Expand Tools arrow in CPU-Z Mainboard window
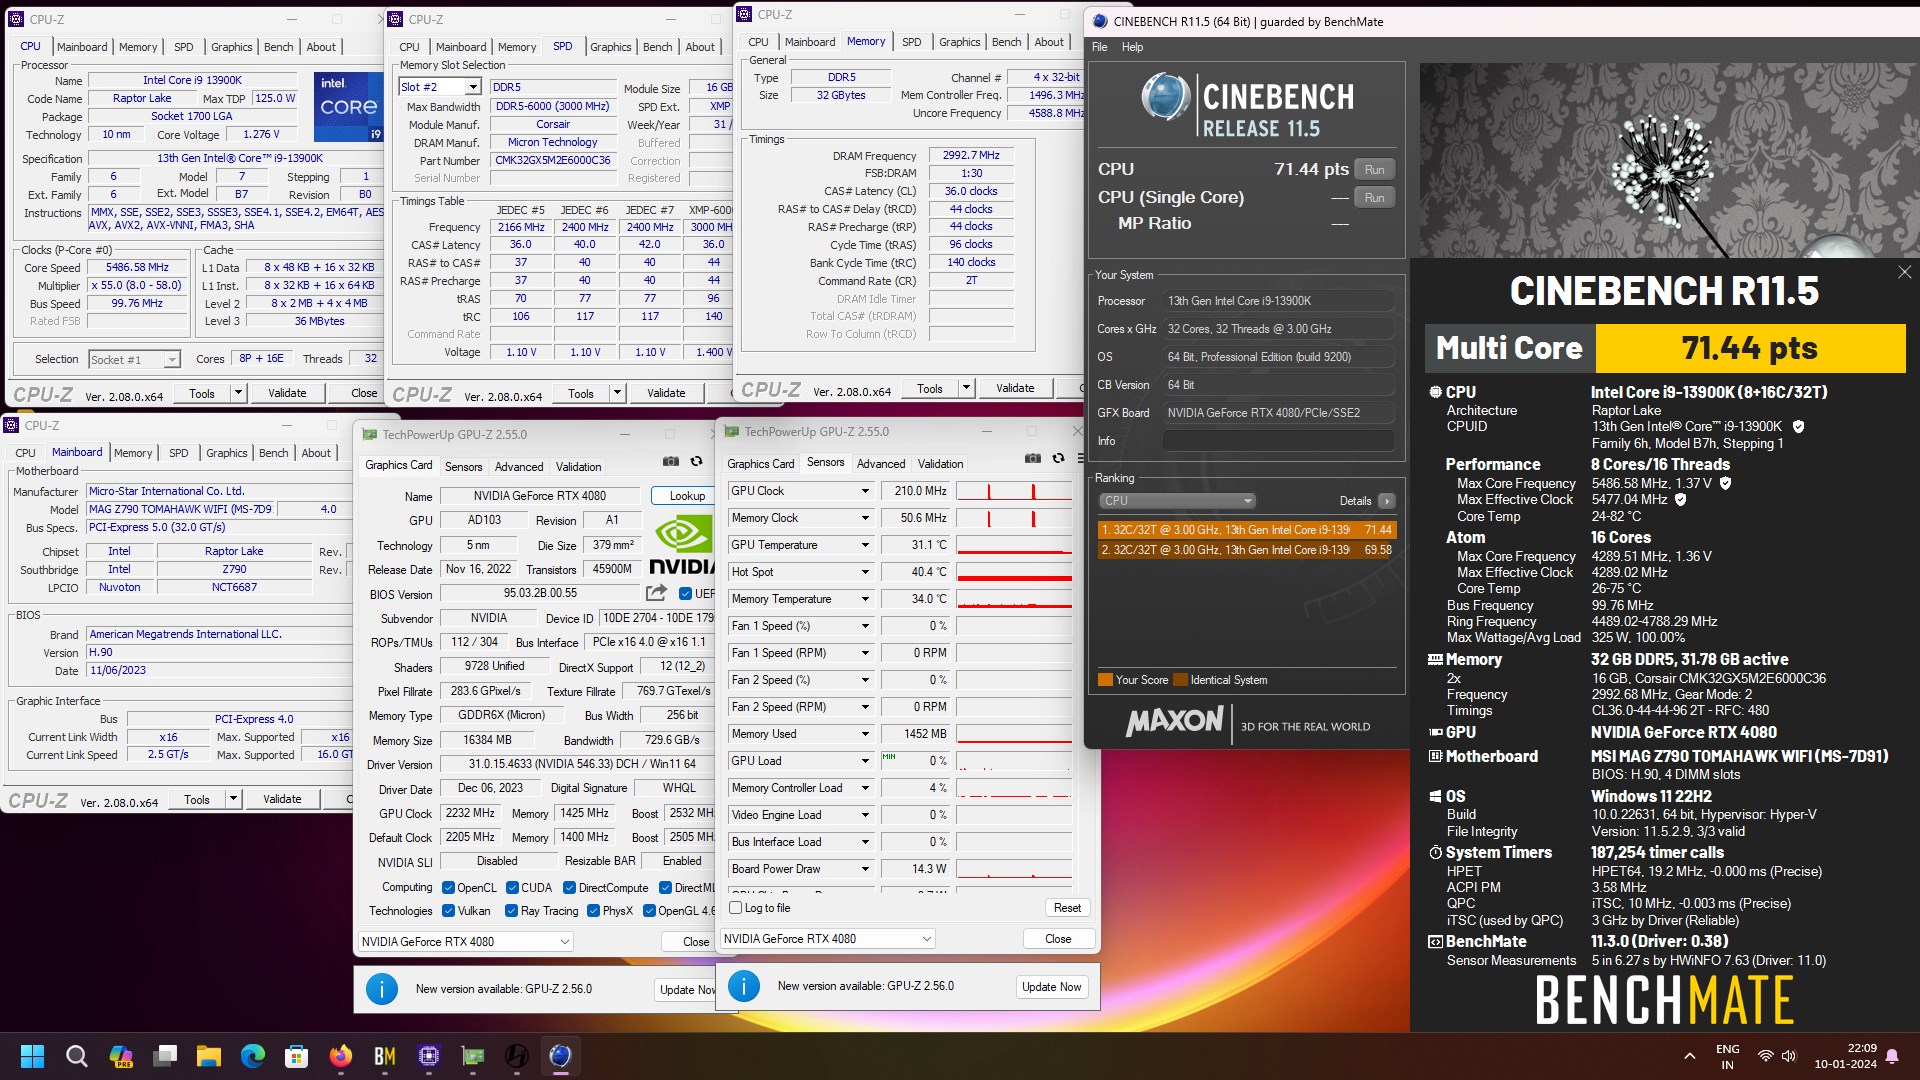This screenshot has height=1080, width=1920. click(x=233, y=799)
